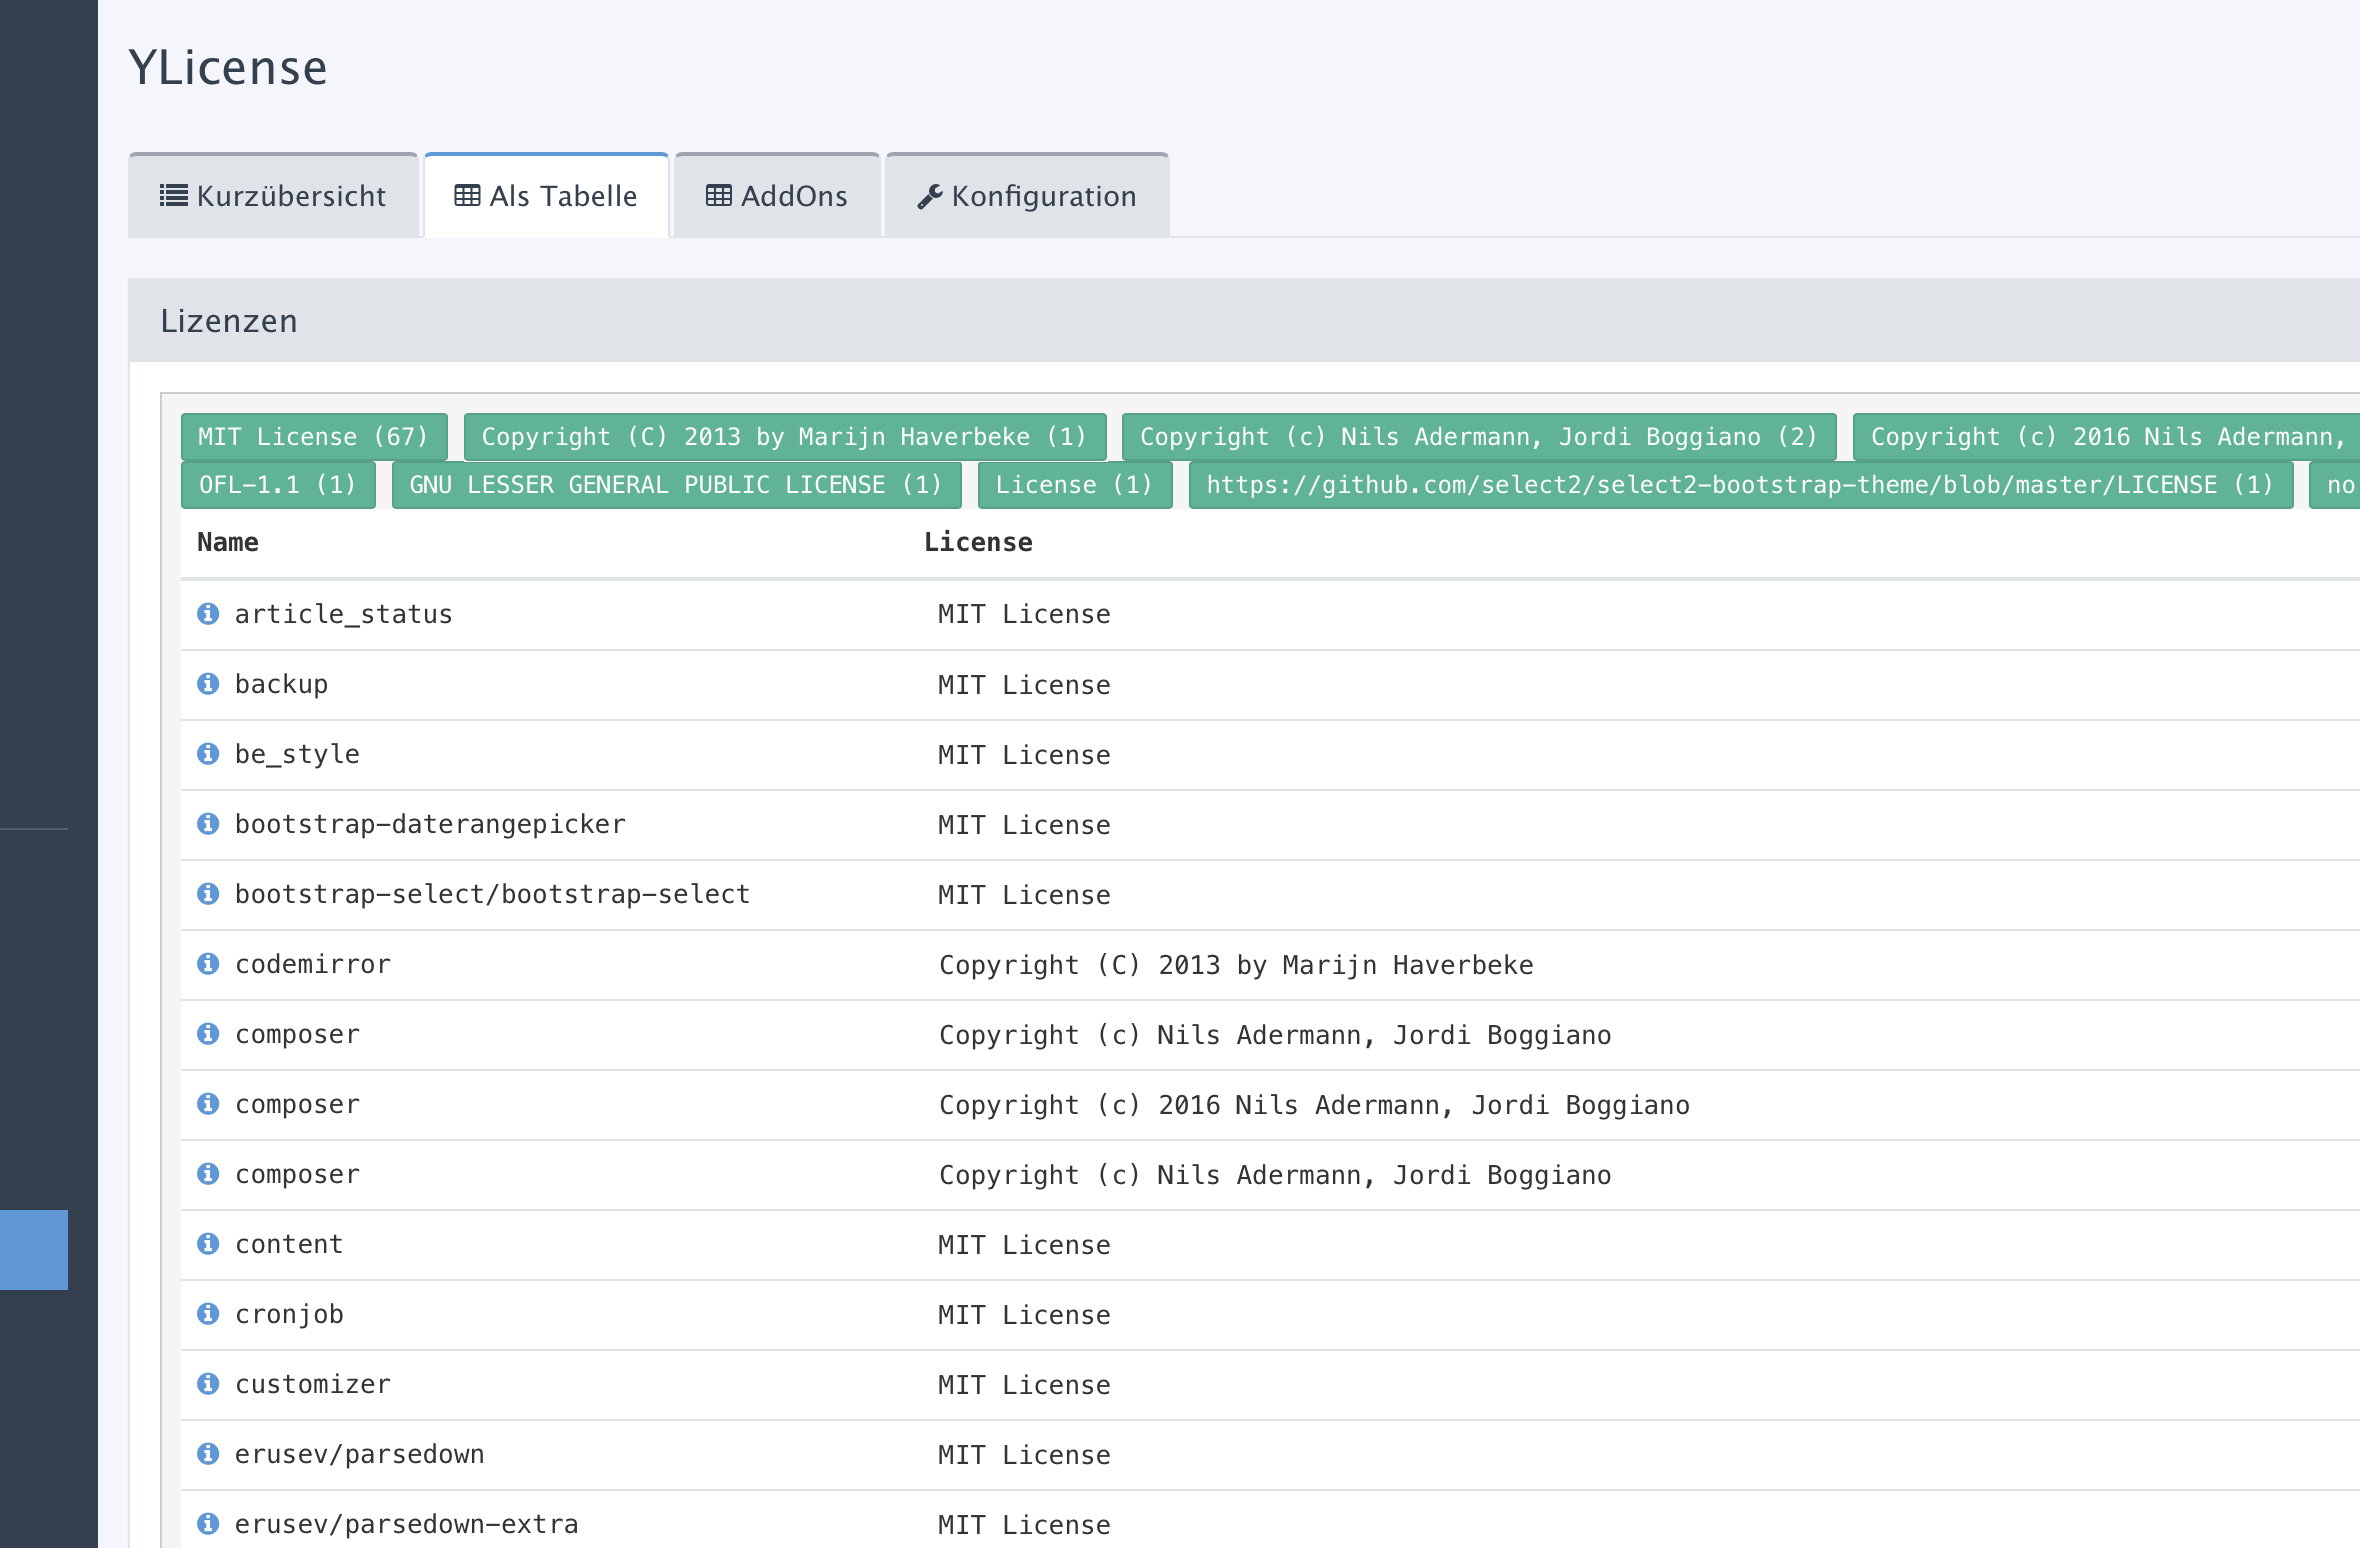Open info for backup addon
This screenshot has height=1548, width=2360.
pos(208,684)
